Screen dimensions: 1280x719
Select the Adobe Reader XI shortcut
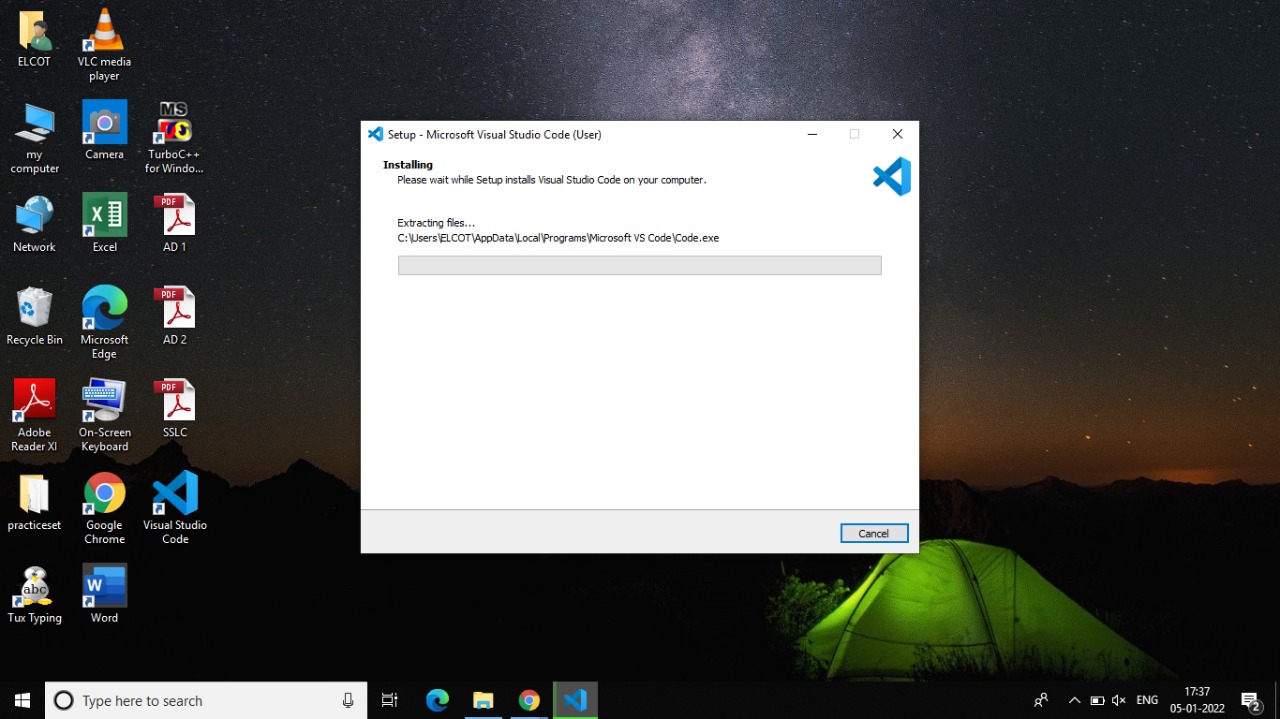click(x=34, y=417)
